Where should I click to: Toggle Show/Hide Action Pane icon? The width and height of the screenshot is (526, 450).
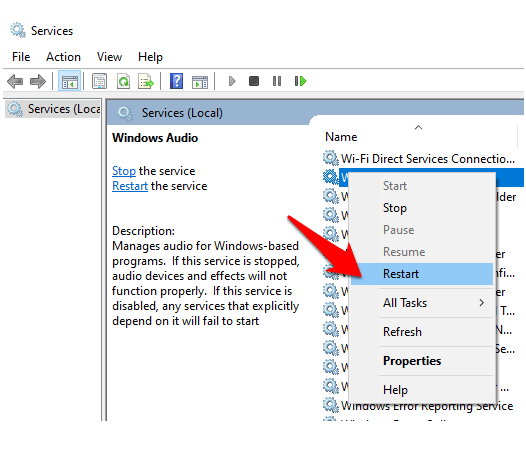pos(200,82)
